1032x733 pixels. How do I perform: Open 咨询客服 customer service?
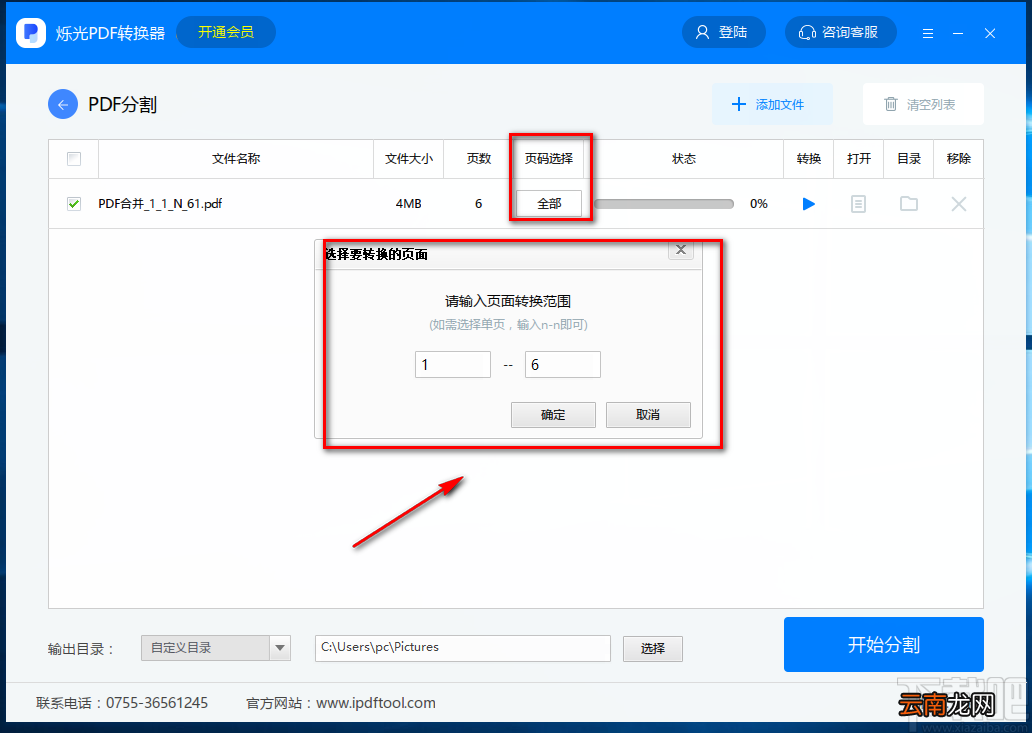tap(840, 32)
